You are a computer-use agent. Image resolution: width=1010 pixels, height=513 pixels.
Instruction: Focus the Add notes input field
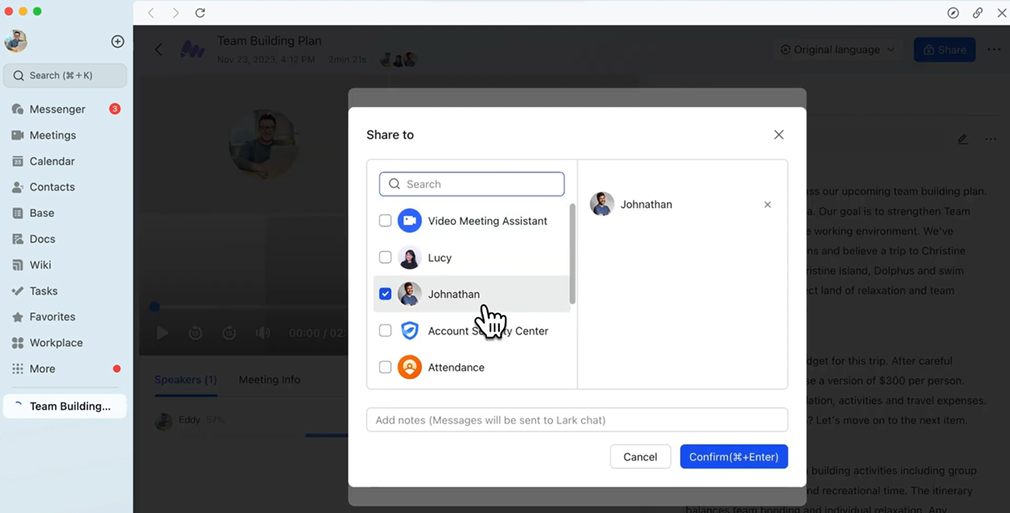576,420
